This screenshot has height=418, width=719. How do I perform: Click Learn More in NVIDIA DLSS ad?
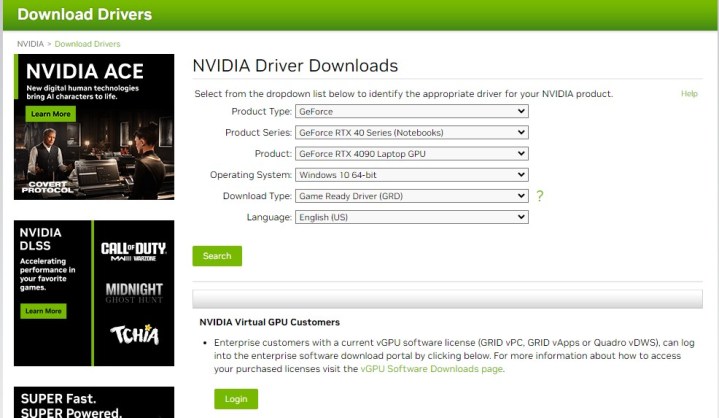tap(43, 311)
